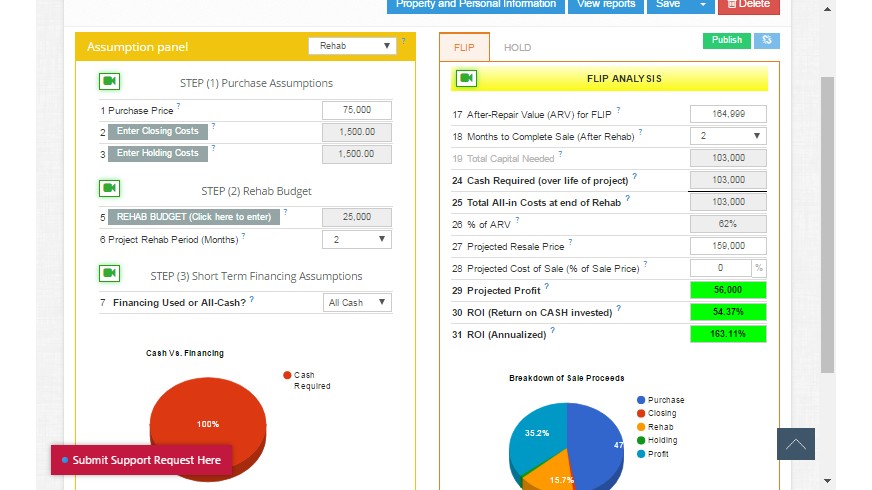The width and height of the screenshot is (872, 490).
Task: Click the green Publish button
Action: 727,40
